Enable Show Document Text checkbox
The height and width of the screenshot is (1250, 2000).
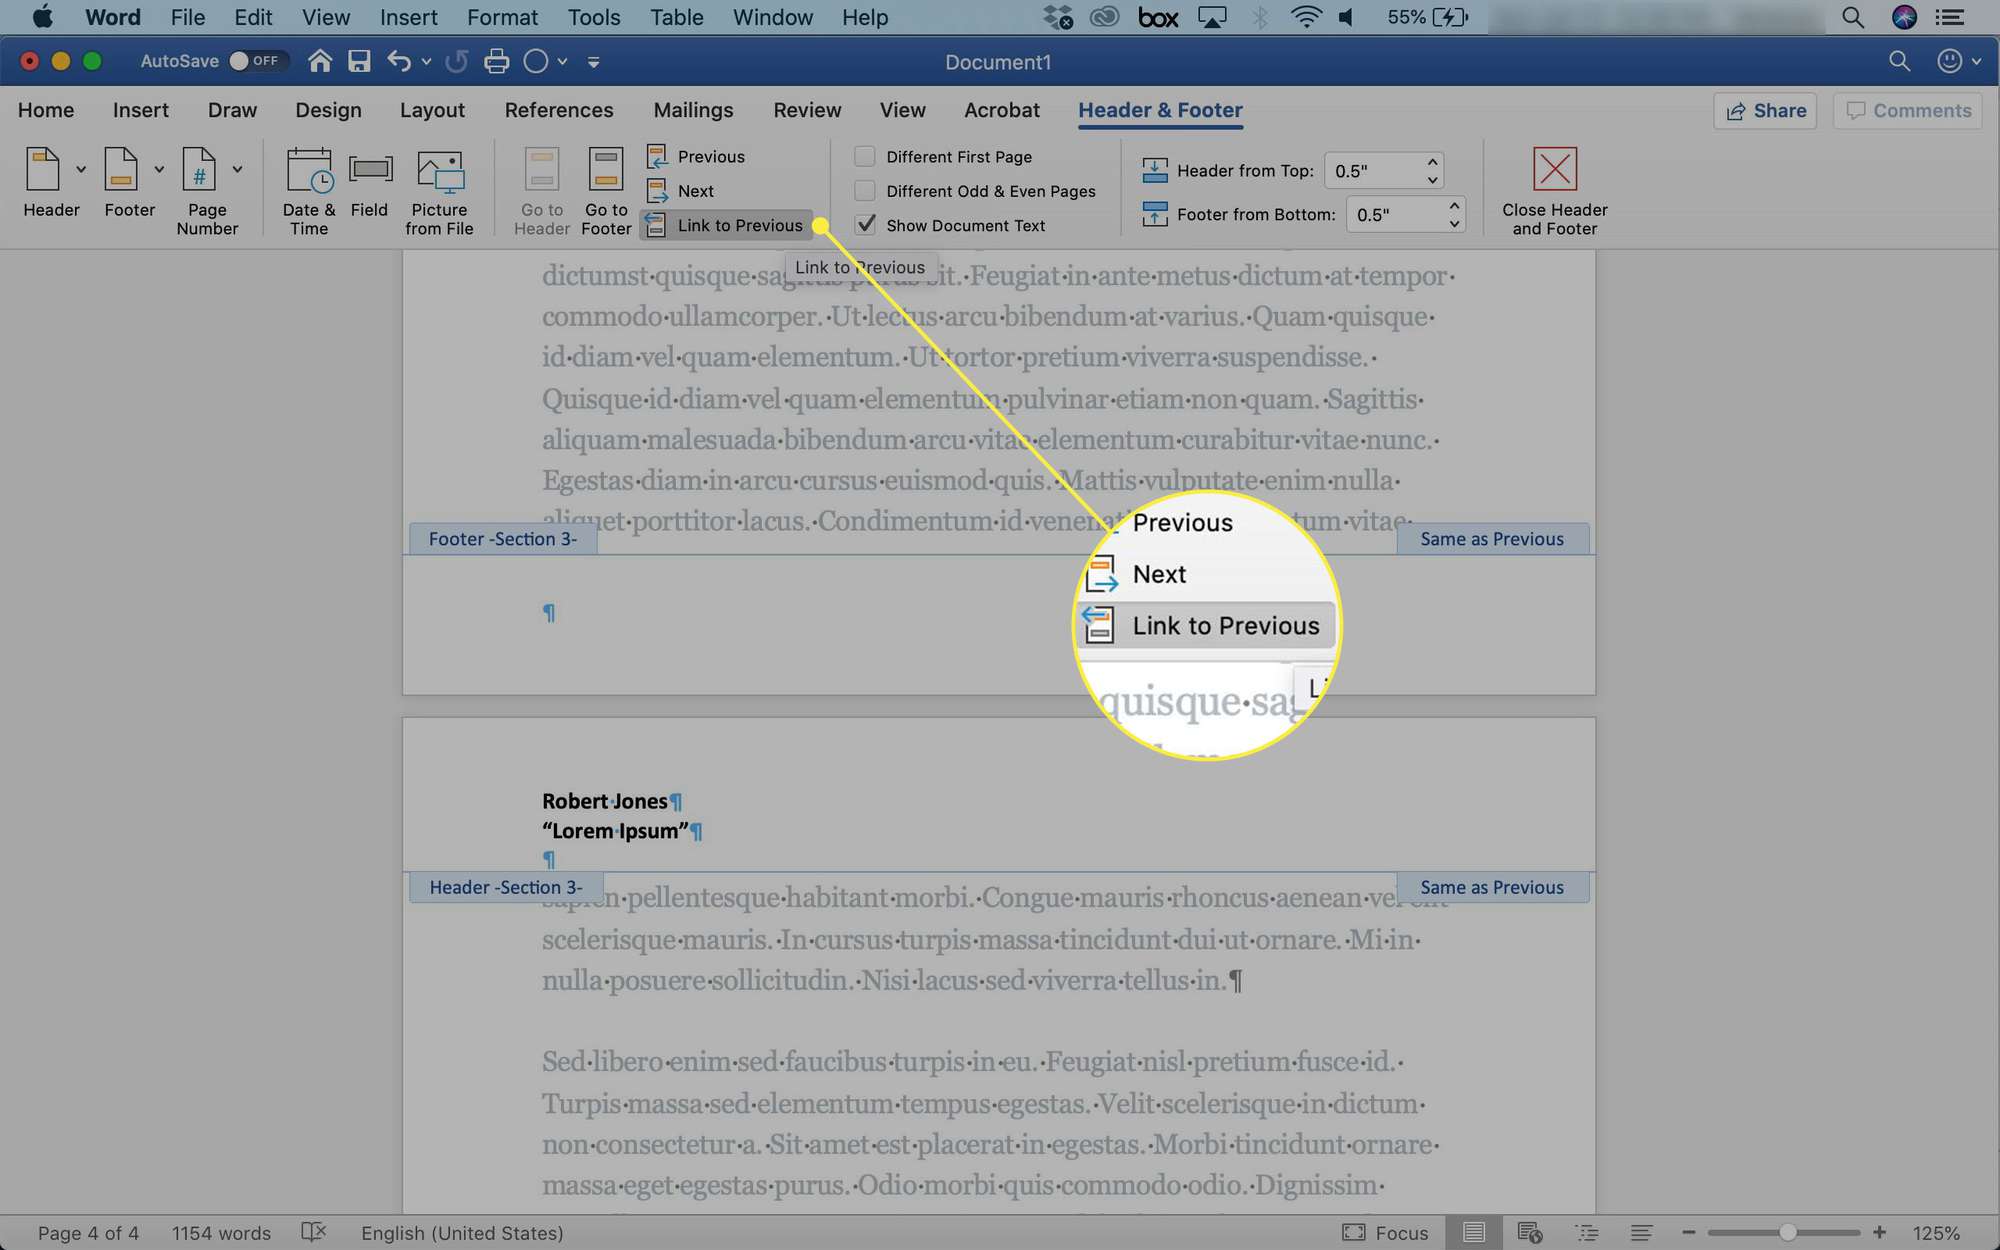pyautogui.click(x=864, y=225)
